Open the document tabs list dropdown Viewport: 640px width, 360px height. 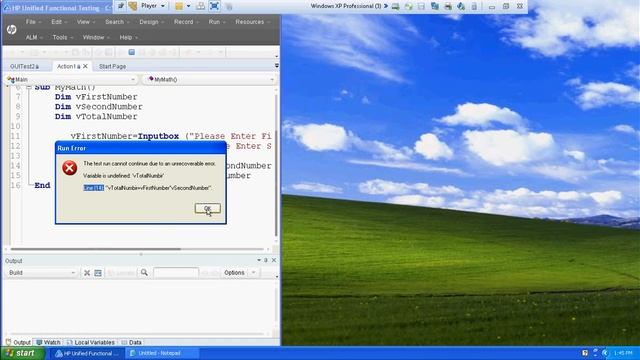277,66
